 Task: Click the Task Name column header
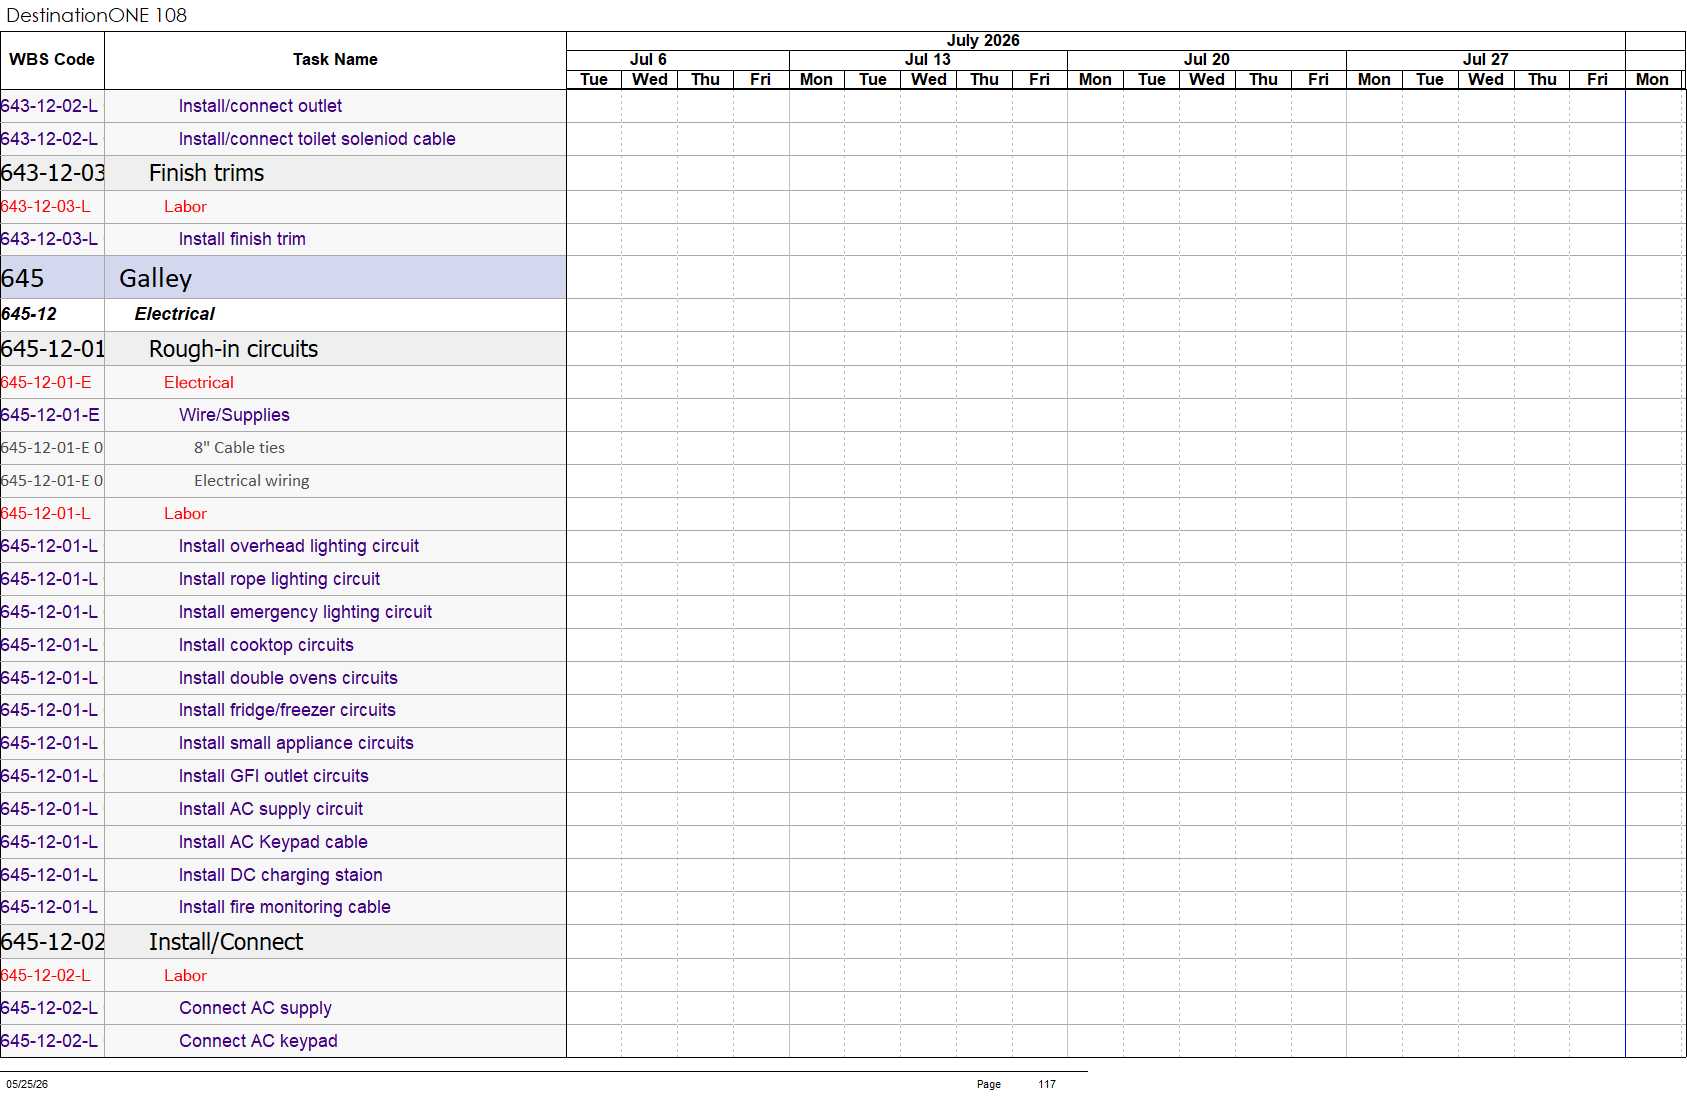tap(335, 60)
